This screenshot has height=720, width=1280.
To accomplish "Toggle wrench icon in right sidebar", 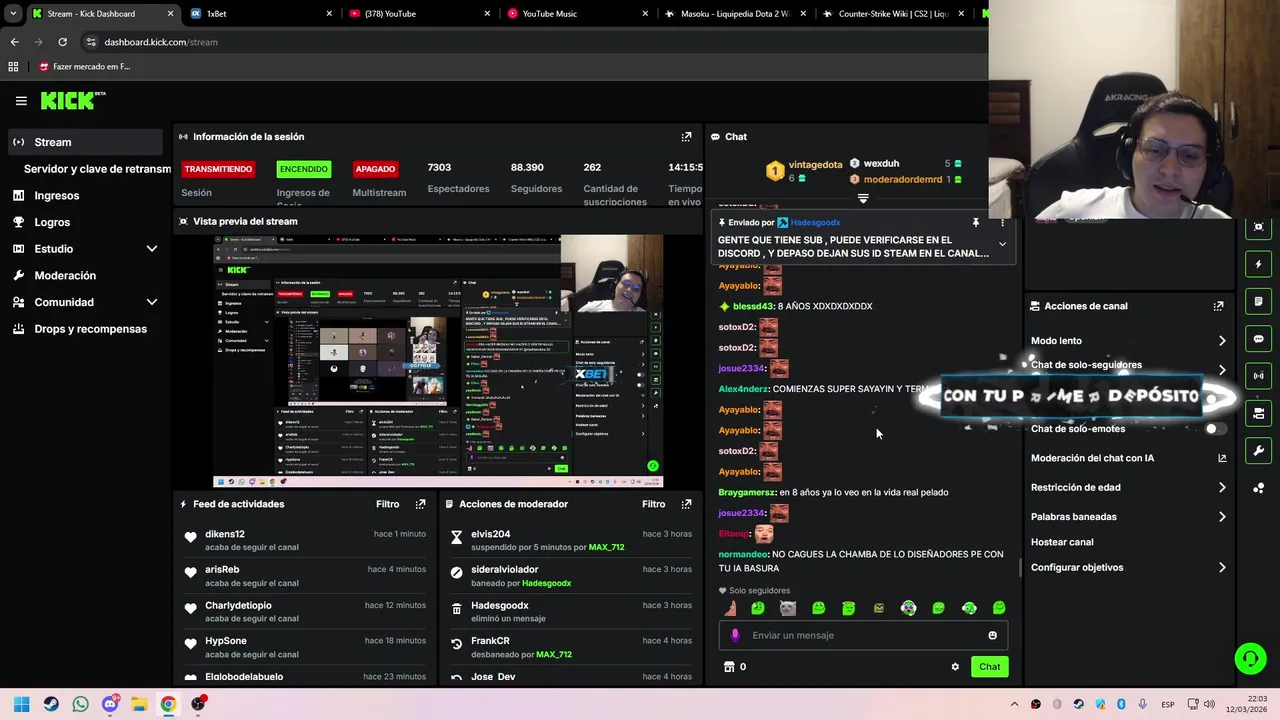I will (1258, 451).
